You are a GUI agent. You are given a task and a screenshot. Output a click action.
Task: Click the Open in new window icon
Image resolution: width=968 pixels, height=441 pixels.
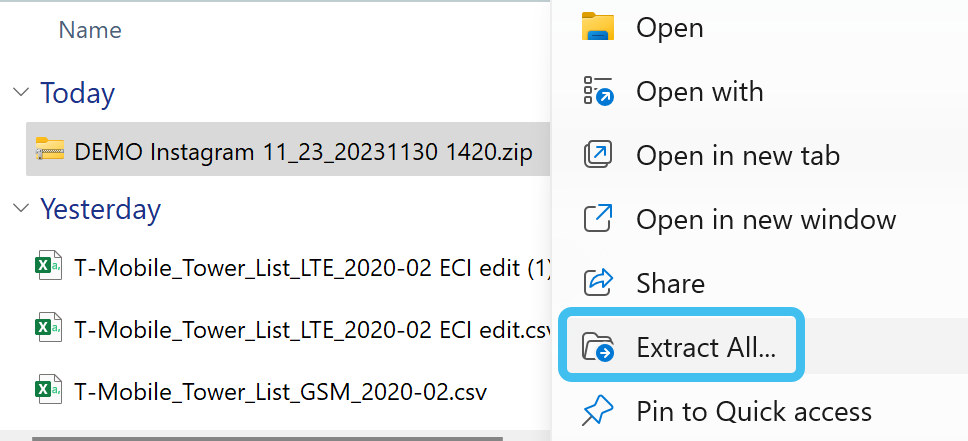click(598, 219)
